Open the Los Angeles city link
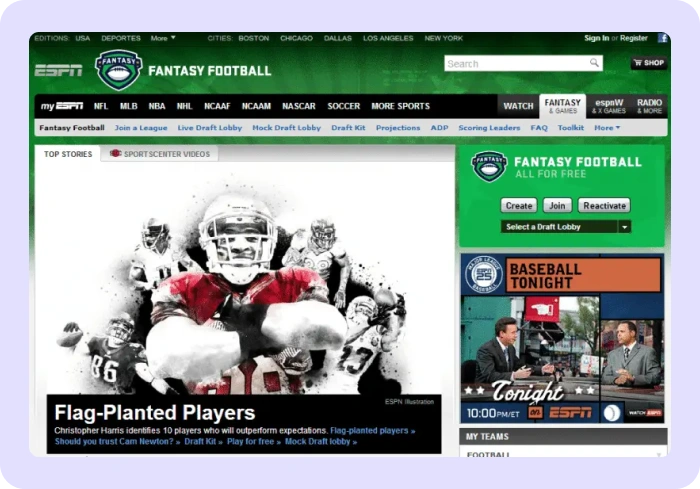Image resolution: width=700 pixels, height=489 pixels. [388, 38]
